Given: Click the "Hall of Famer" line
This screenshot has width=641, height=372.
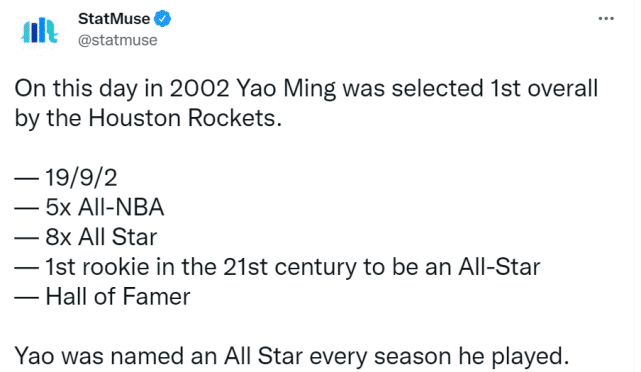Looking at the screenshot, I should (x=118, y=296).
